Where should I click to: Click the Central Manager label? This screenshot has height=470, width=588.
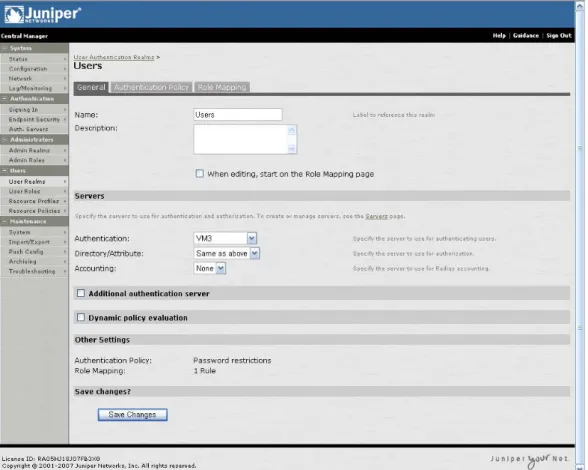pos(24,36)
